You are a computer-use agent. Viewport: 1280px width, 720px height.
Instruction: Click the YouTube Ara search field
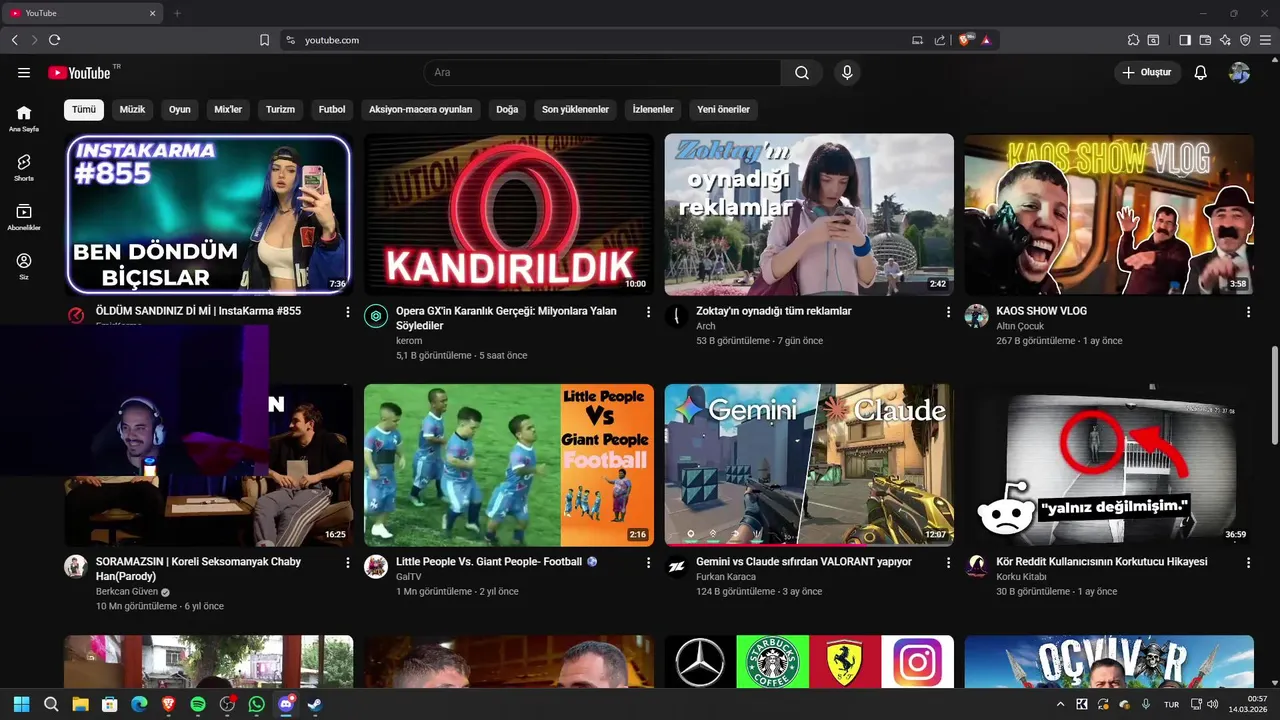click(603, 73)
